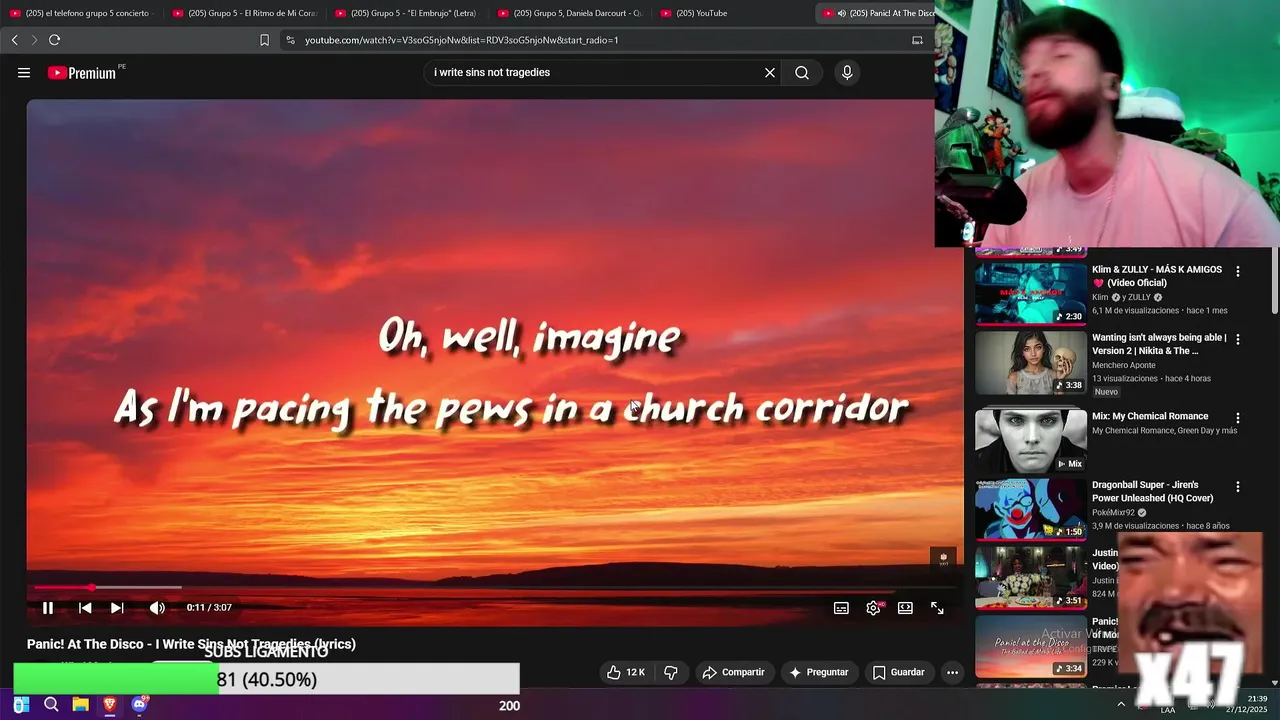Open more actions ellipsis under video
Image resolution: width=1280 pixels, height=720 pixels.
(952, 673)
